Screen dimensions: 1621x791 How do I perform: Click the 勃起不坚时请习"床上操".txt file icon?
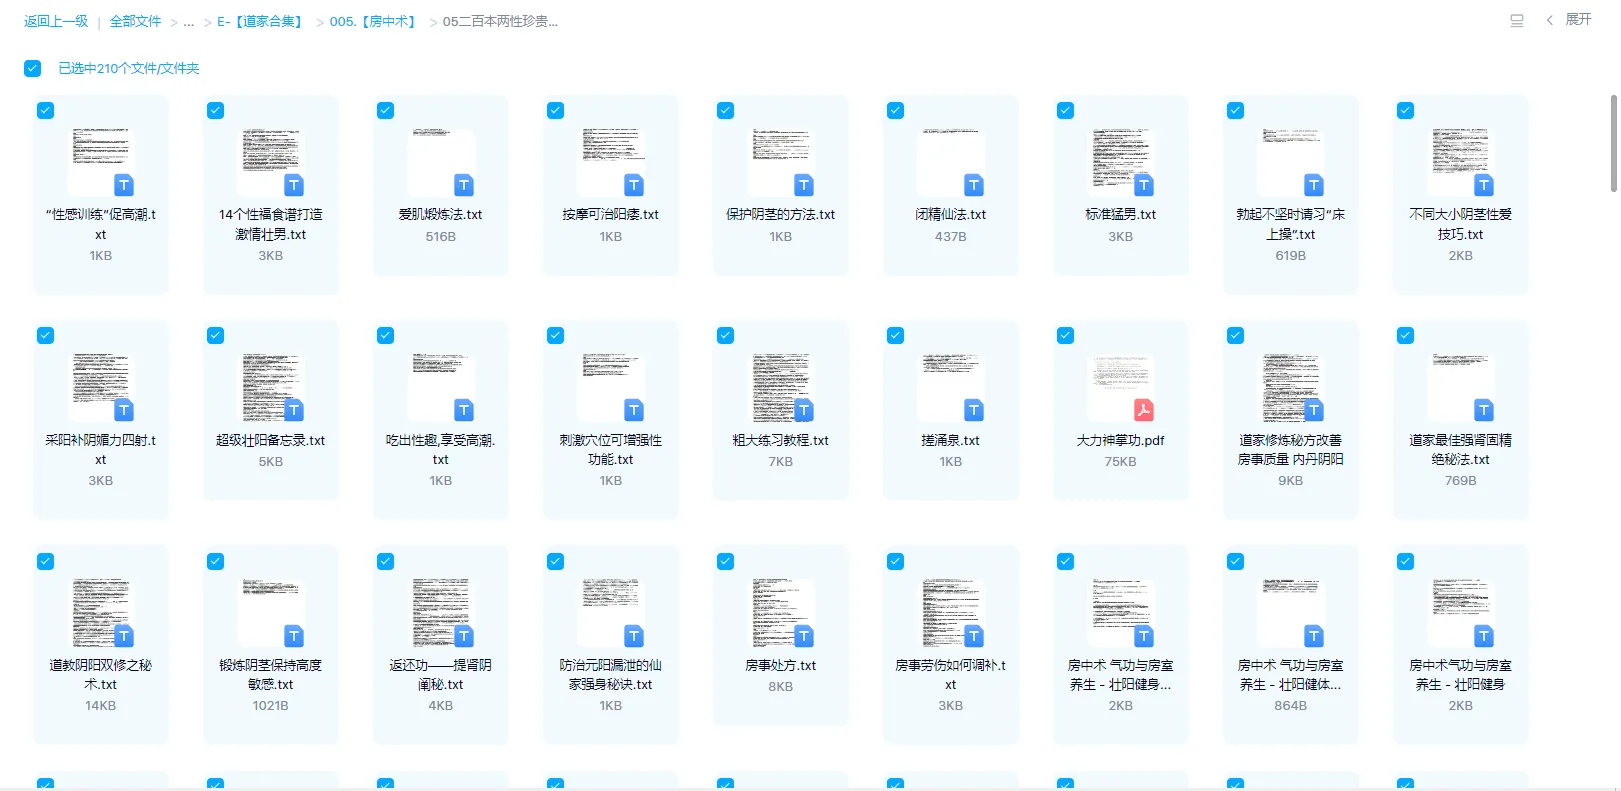point(1290,162)
